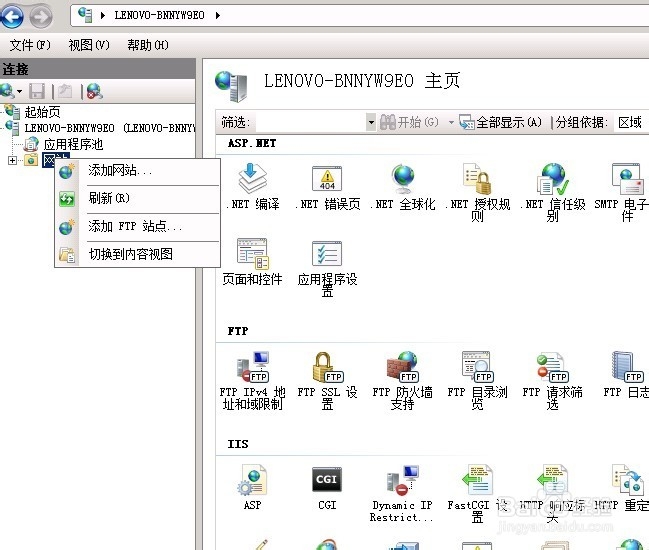Click the 全部显示(A) button
The image size is (649, 550).
(500, 122)
